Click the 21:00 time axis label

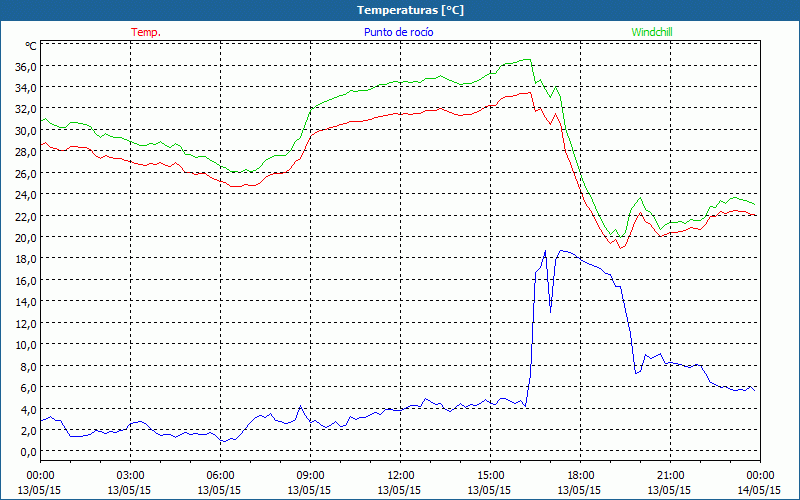(x=670, y=476)
